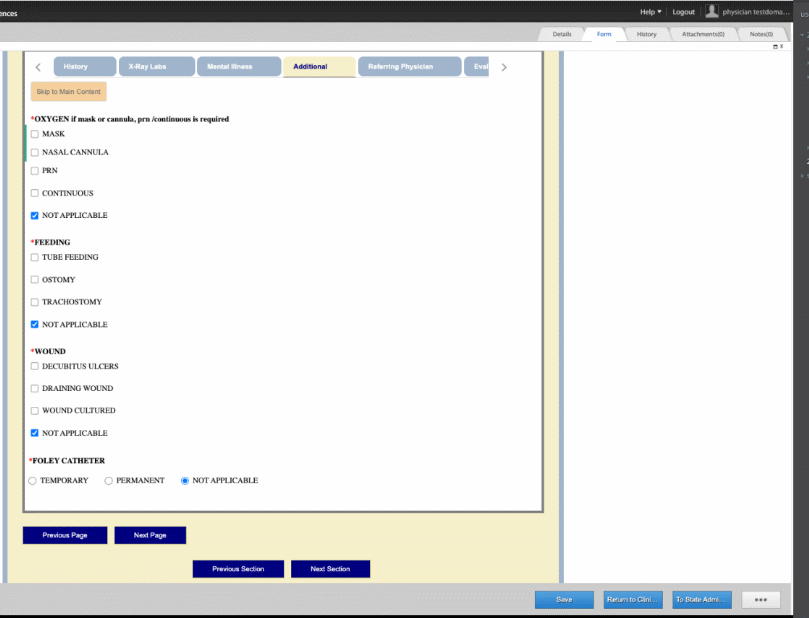
Task: Open the Details tab
Action: pos(562,34)
